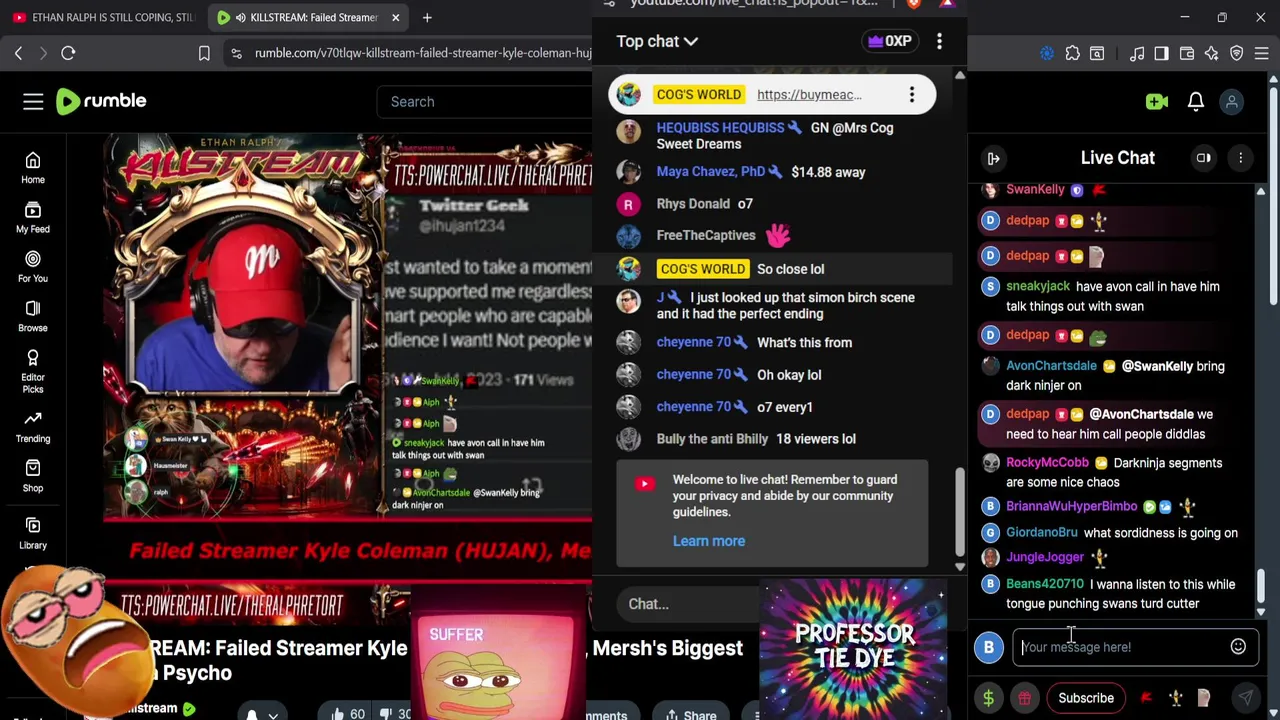Open Shop in the sidebar

(33, 476)
